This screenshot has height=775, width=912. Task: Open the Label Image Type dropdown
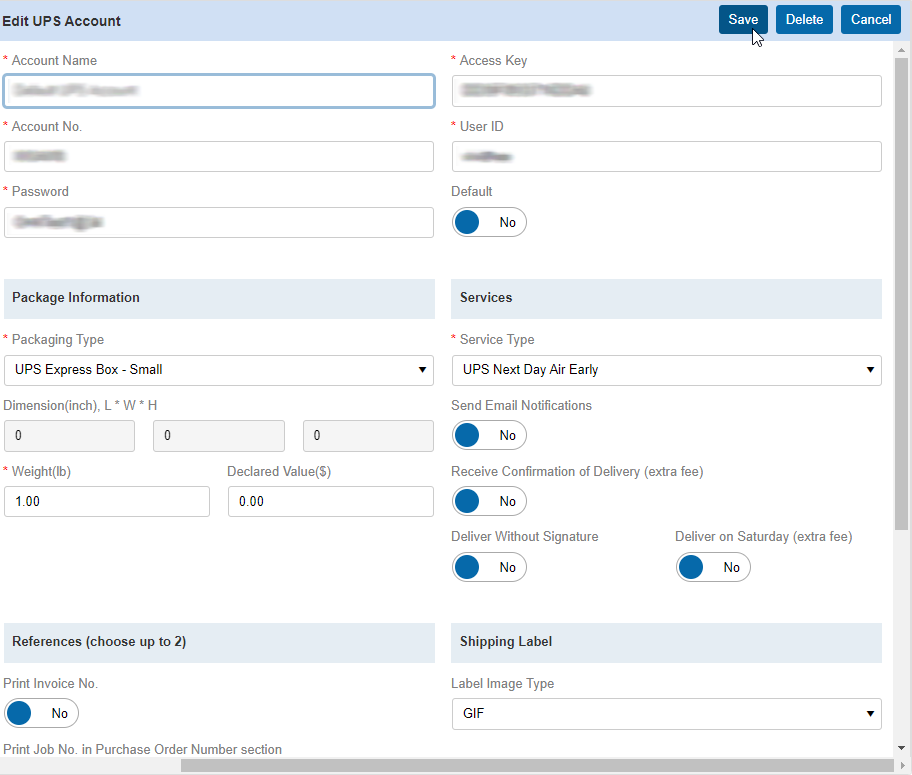click(666, 714)
